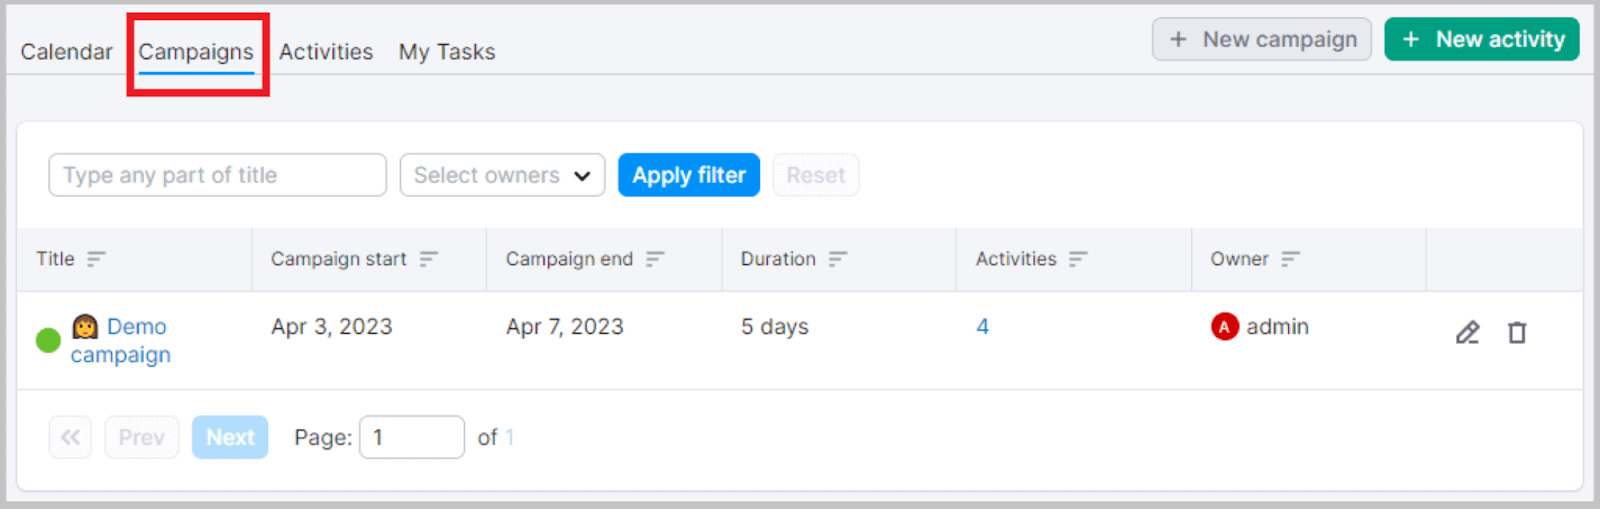Sort by Campaign end column icon

655,259
